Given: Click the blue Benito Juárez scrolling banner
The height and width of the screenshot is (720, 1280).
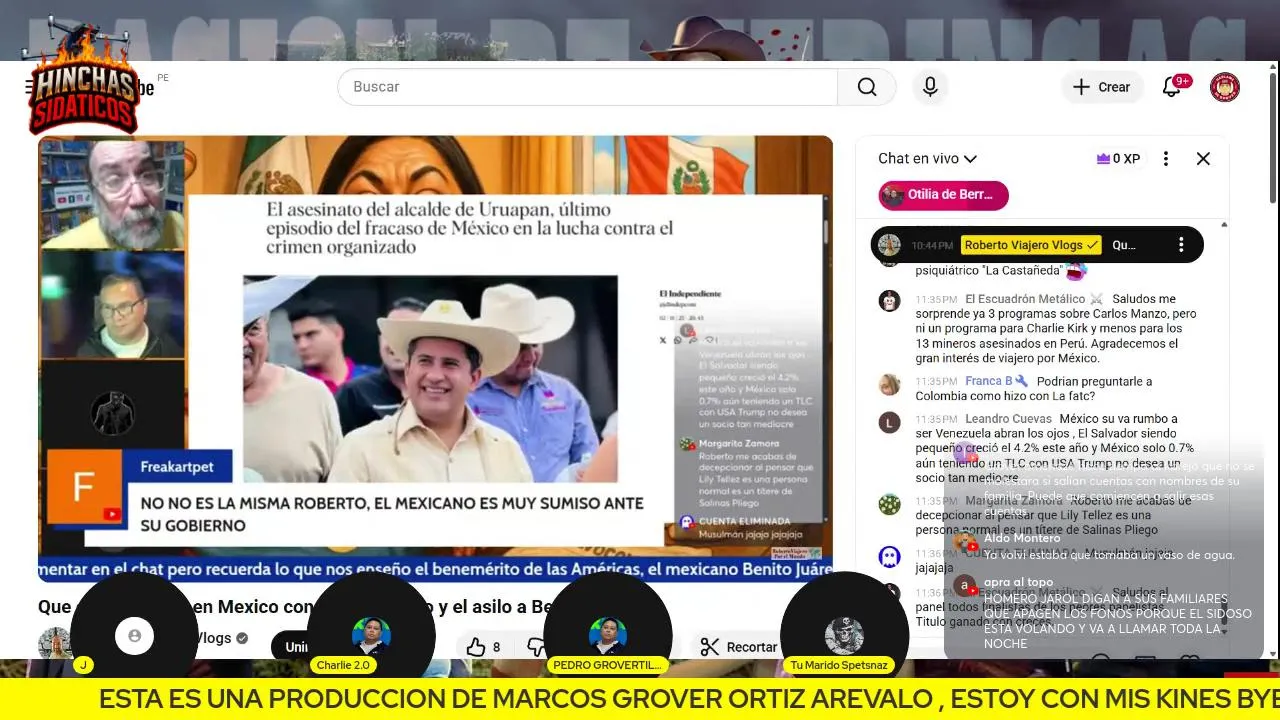Looking at the screenshot, I should point(435,570).
